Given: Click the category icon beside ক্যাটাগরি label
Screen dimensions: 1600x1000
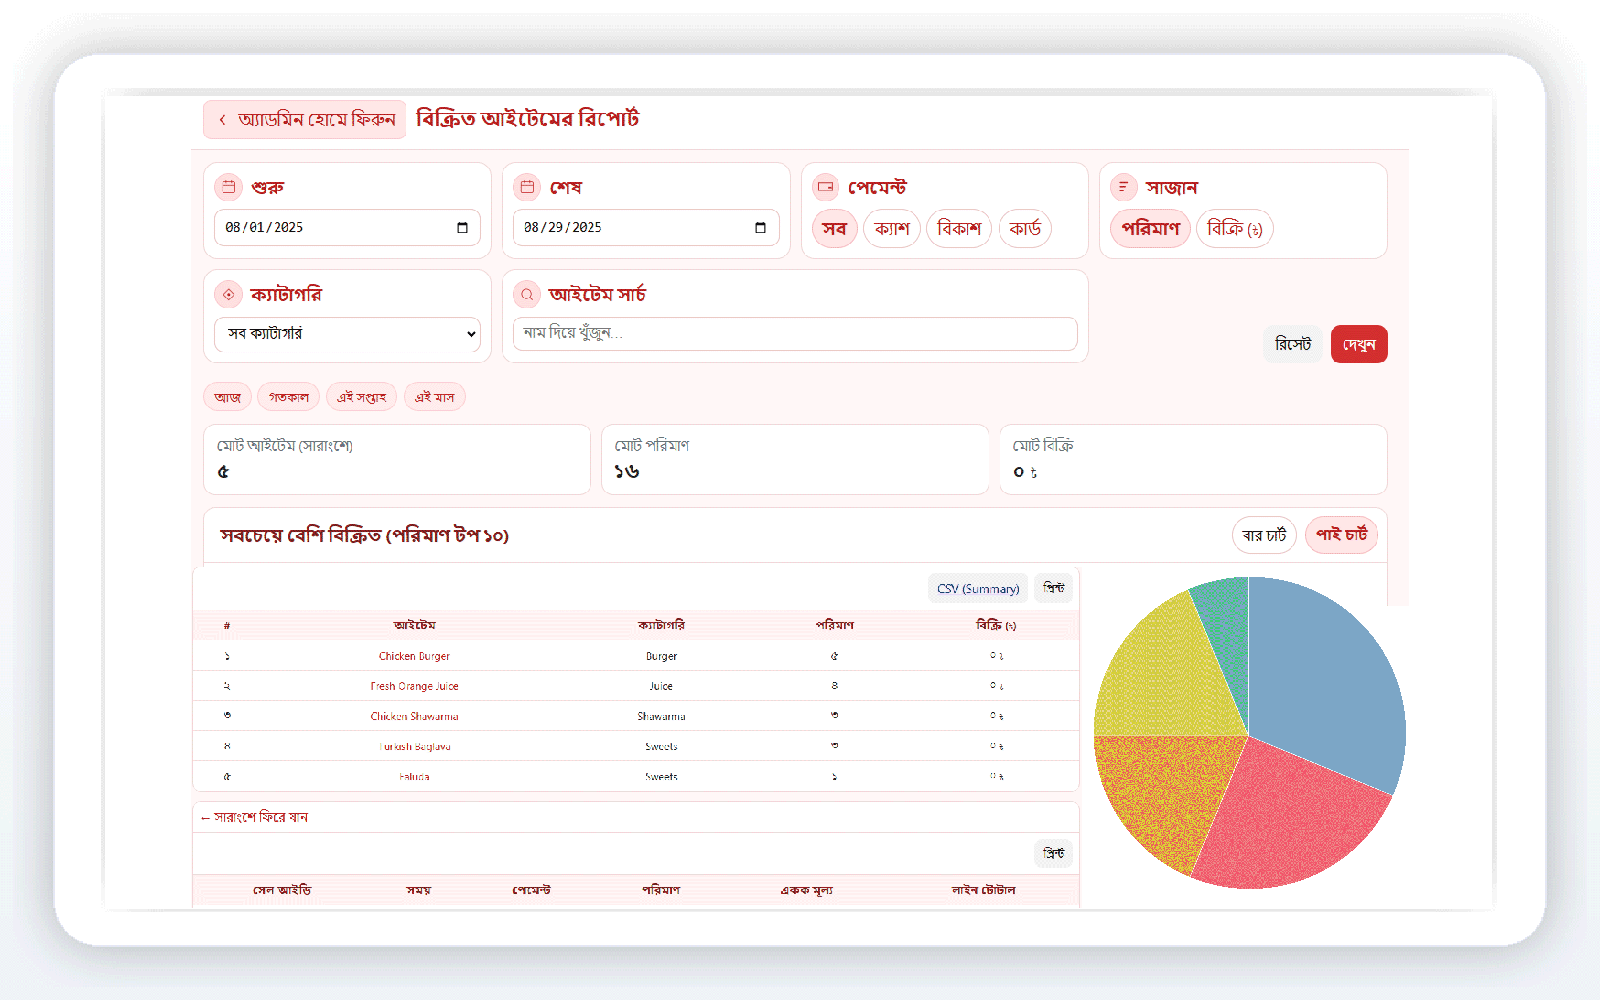Looking at the screenshot, I should [x=228, y=294].
